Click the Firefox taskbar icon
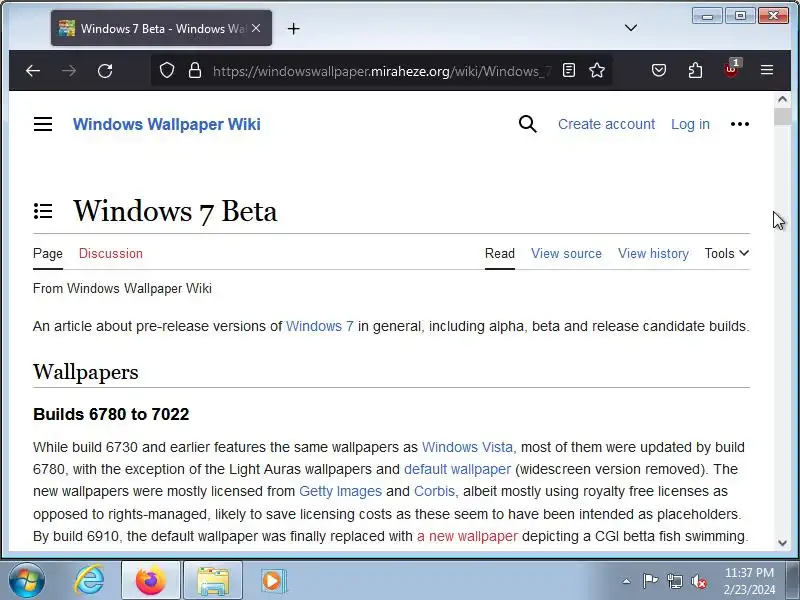This screenshot has width=800, height=600. point(151,581)
